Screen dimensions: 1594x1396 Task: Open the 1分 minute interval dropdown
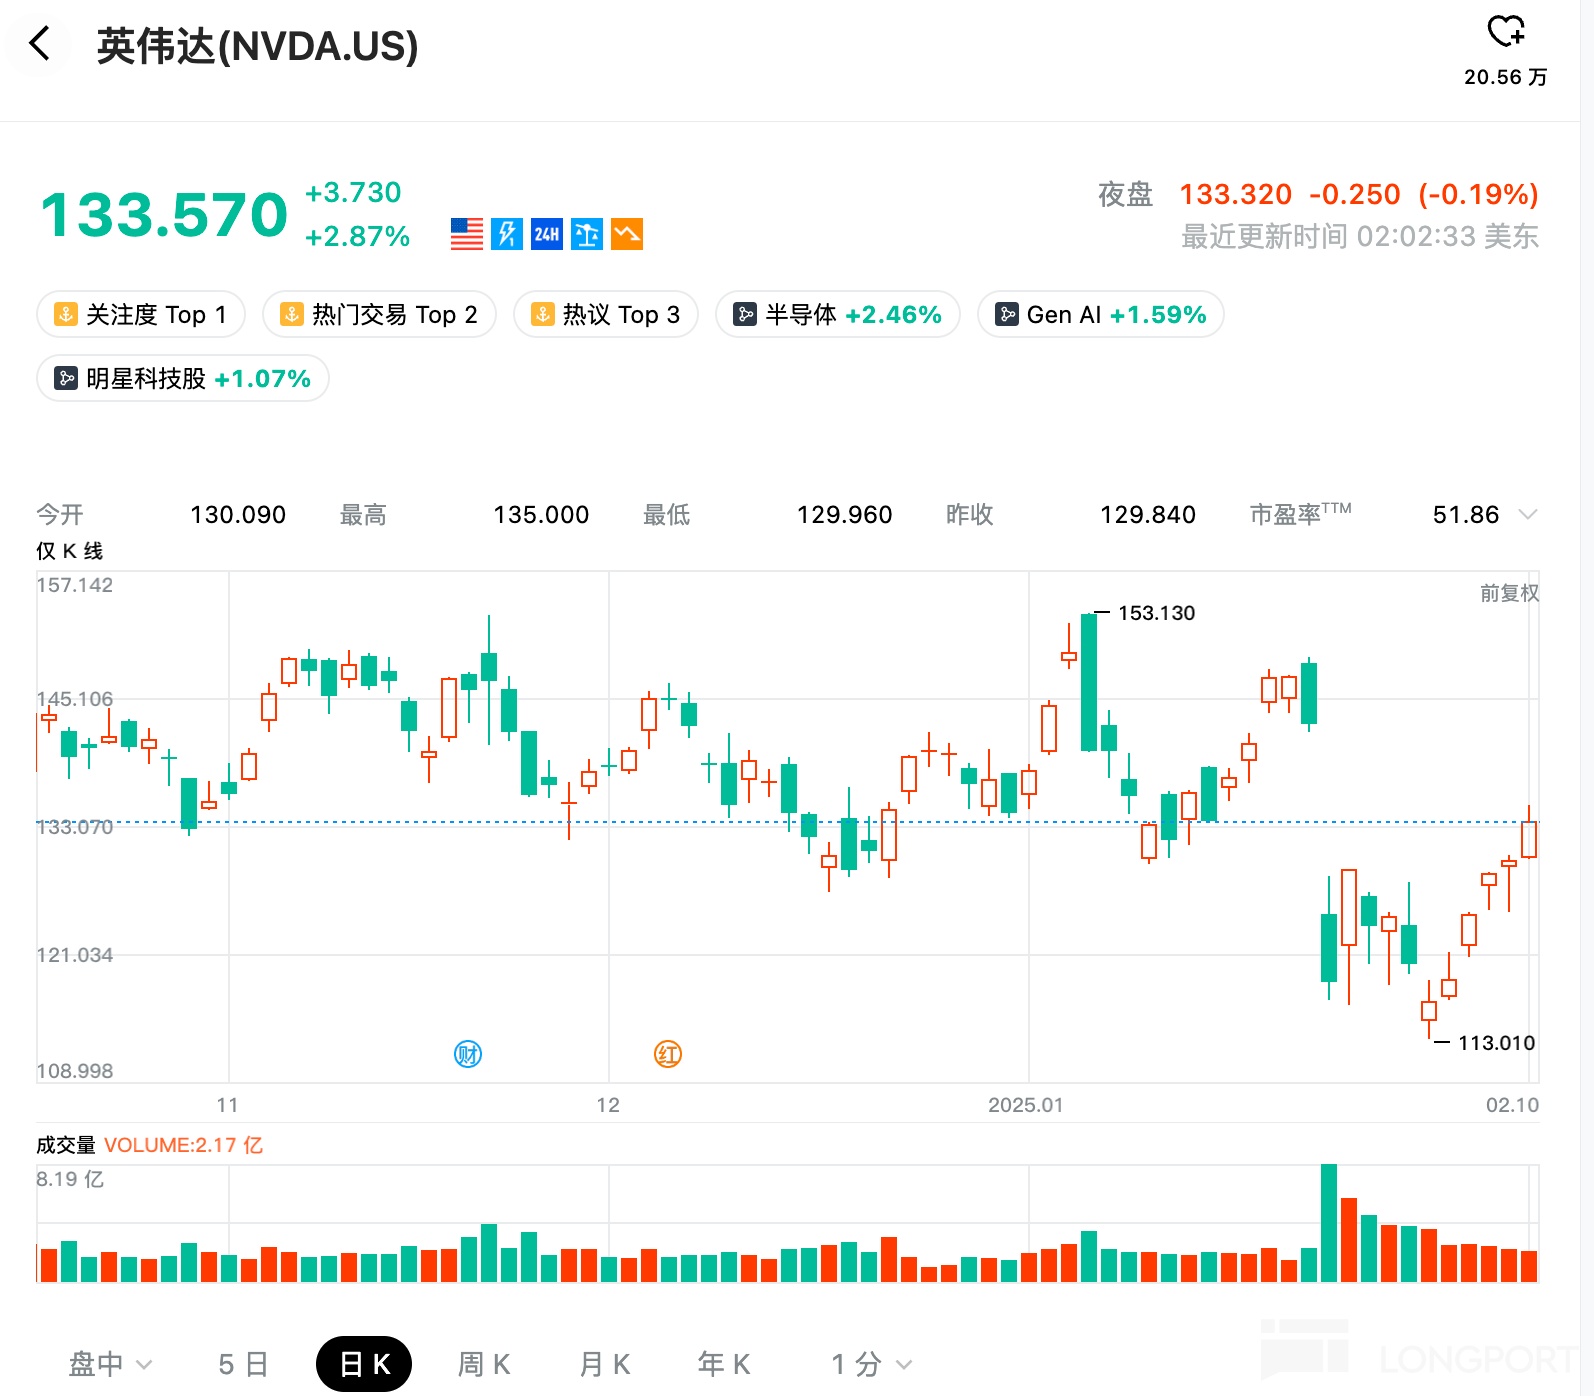[871, 1364]
